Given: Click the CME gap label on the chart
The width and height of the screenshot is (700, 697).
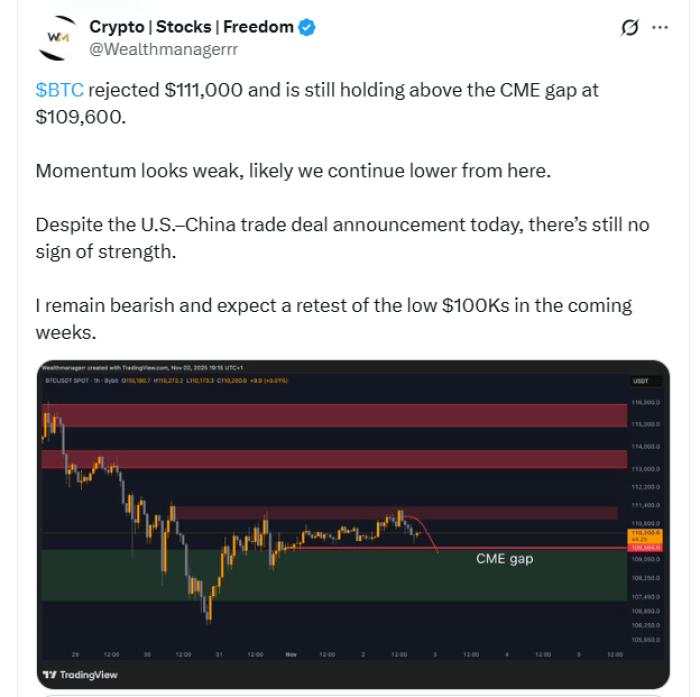Looking at the screenshot, I should click(504, 559).
